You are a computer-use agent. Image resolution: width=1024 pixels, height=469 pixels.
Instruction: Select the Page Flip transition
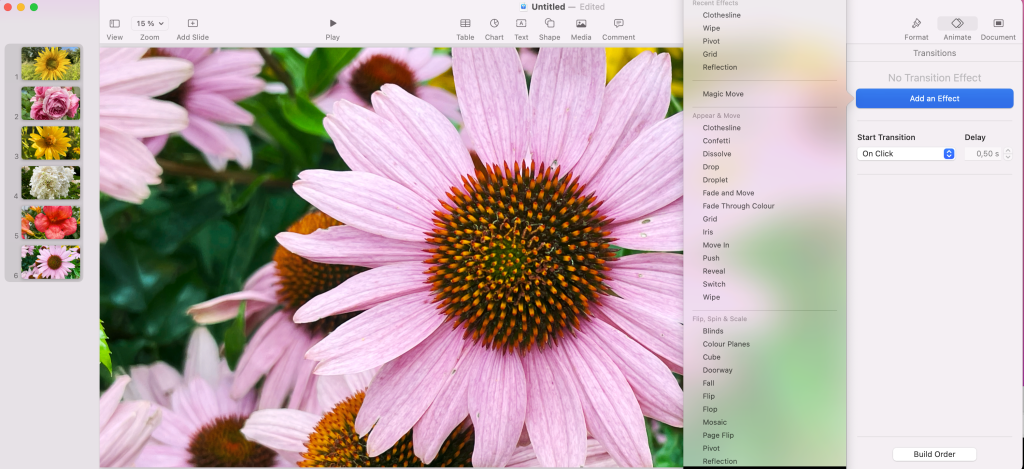[x=718, y=436]
